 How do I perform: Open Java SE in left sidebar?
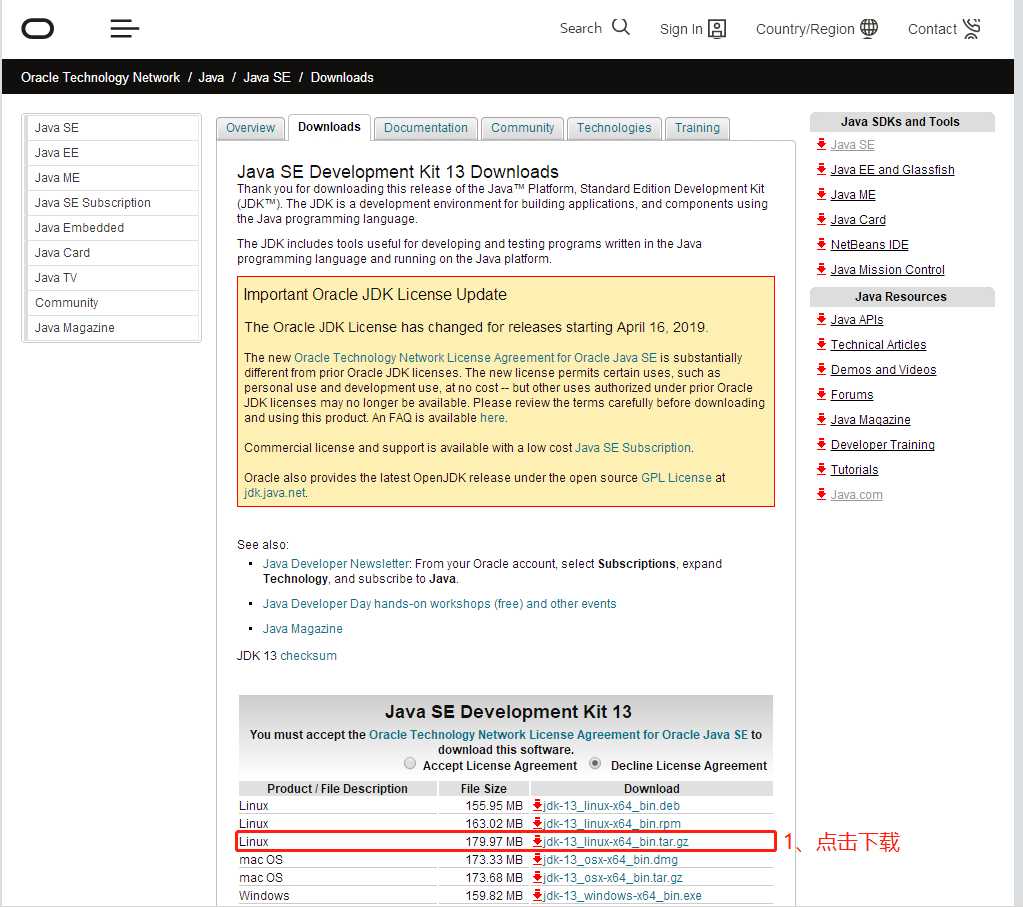tap(113, 128)
